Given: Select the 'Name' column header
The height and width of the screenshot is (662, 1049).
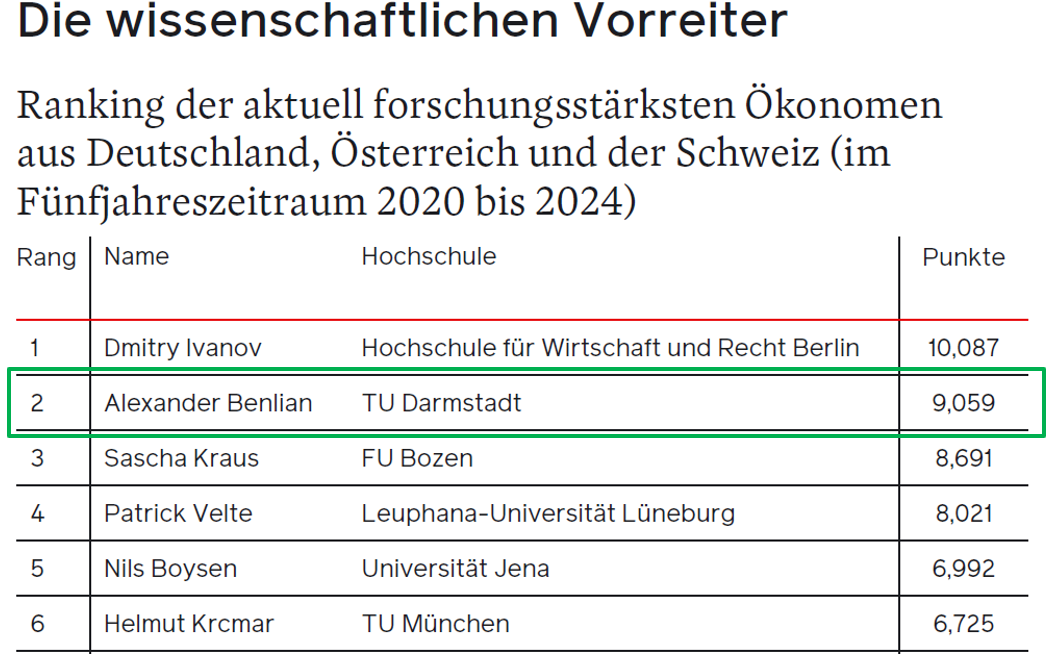Looking at the screenshot, I should pyautogui.click(x=136, y=257).
